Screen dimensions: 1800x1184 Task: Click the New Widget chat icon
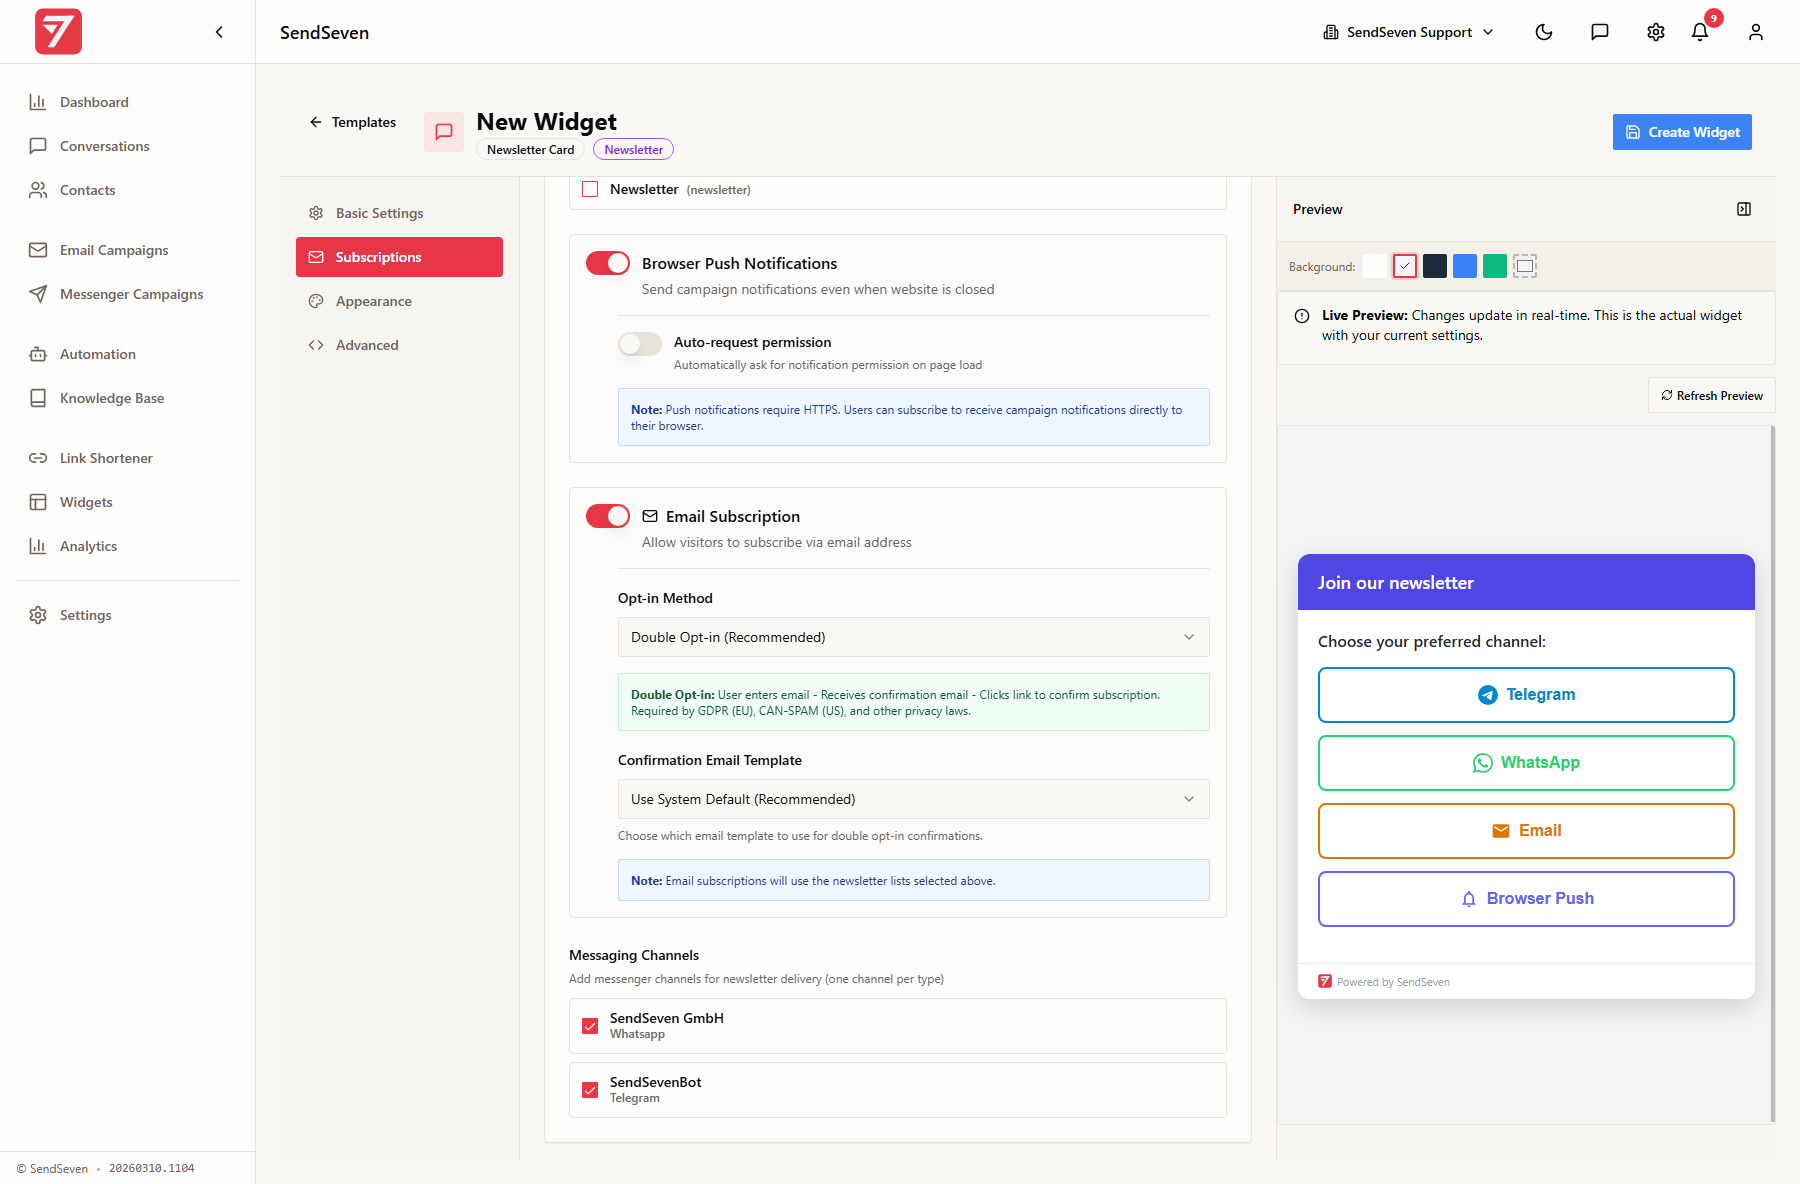point(444,132)
